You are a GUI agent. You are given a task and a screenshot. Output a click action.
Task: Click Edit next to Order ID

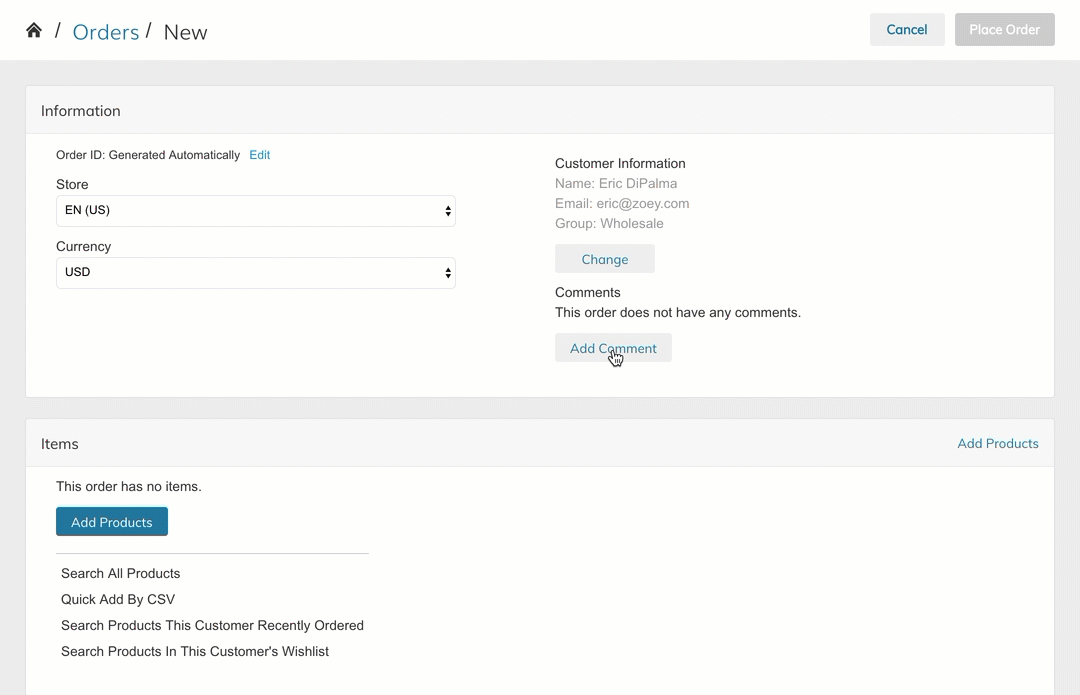coord(259,155)
